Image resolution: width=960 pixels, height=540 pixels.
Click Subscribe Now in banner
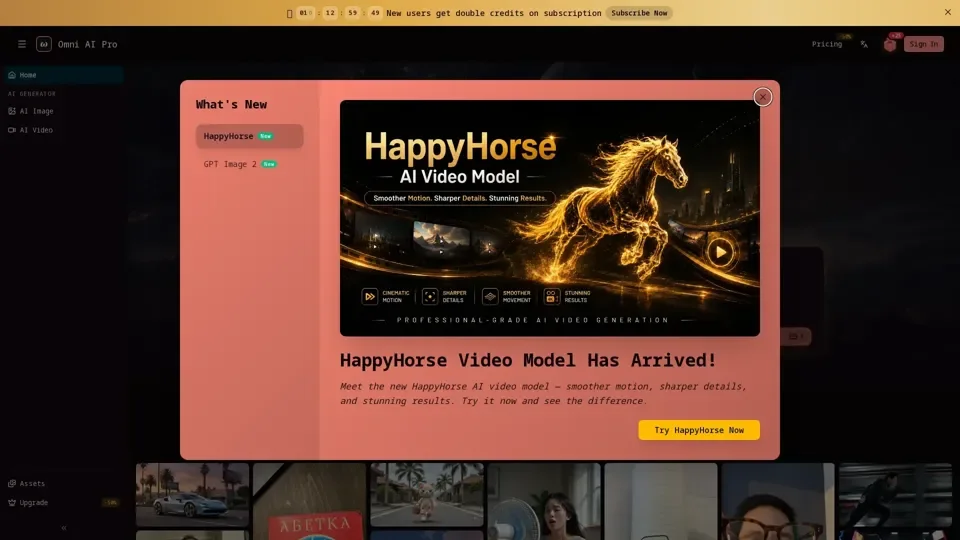pos(639,13)
